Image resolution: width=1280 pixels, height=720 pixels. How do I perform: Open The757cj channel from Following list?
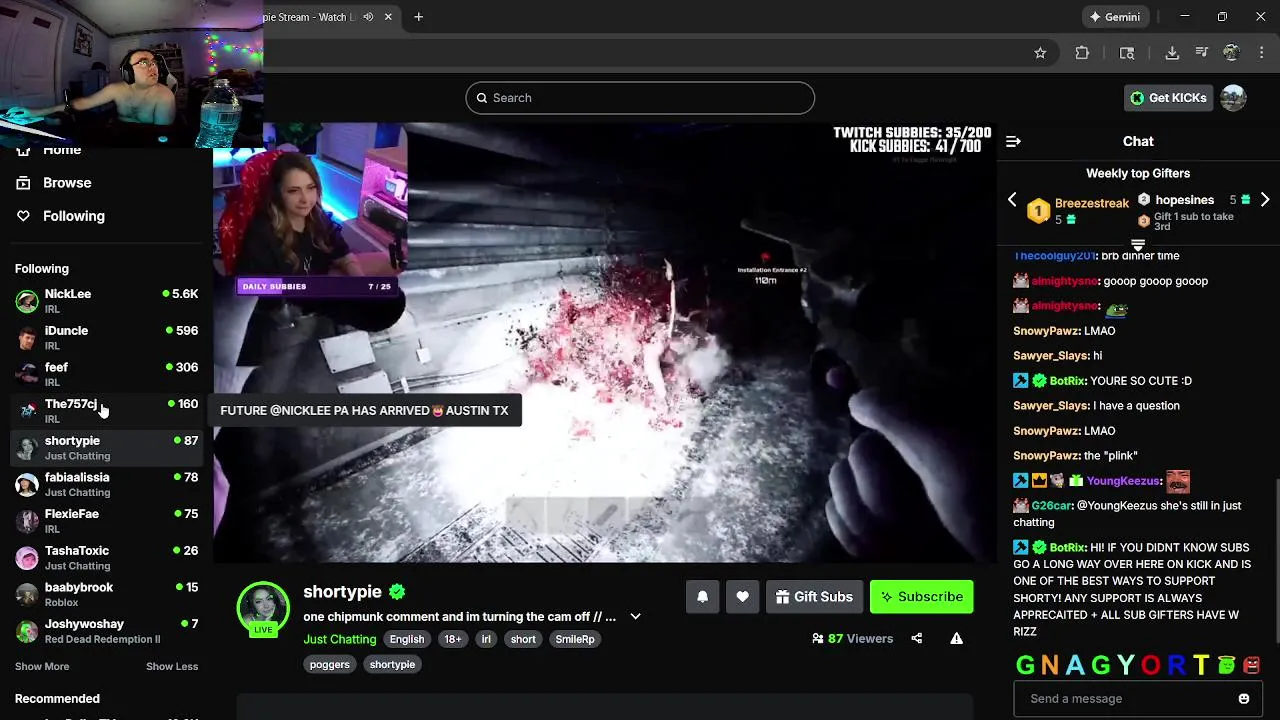tap(106, 410)
